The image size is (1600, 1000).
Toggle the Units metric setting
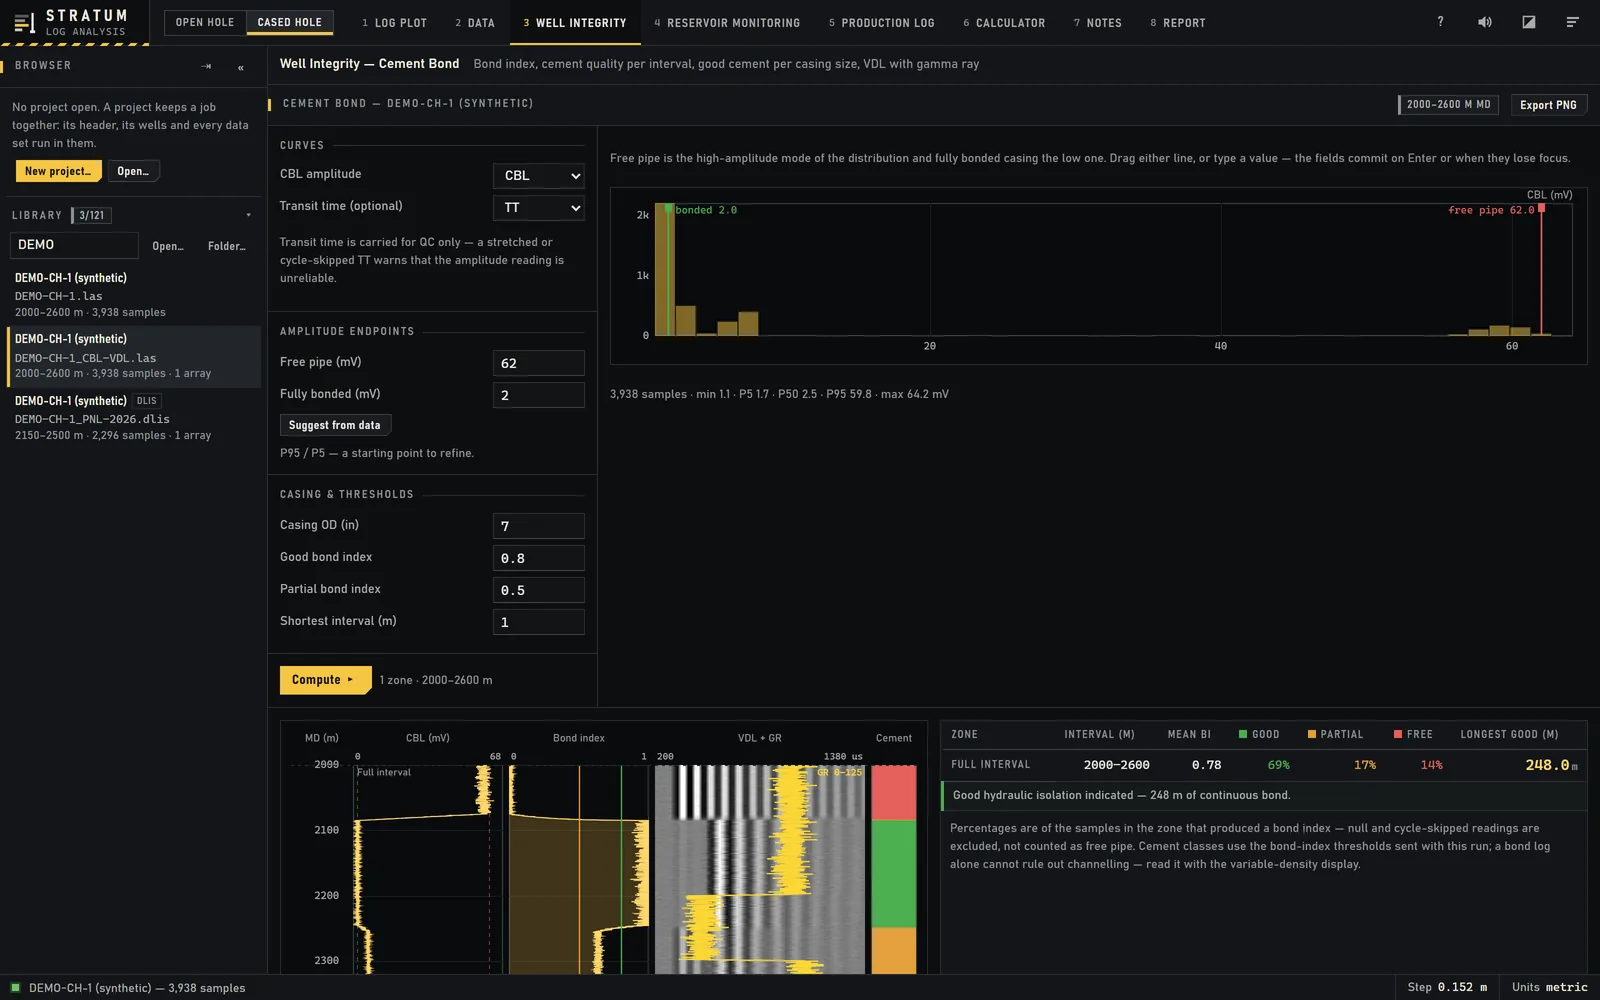coord(1549,987)
